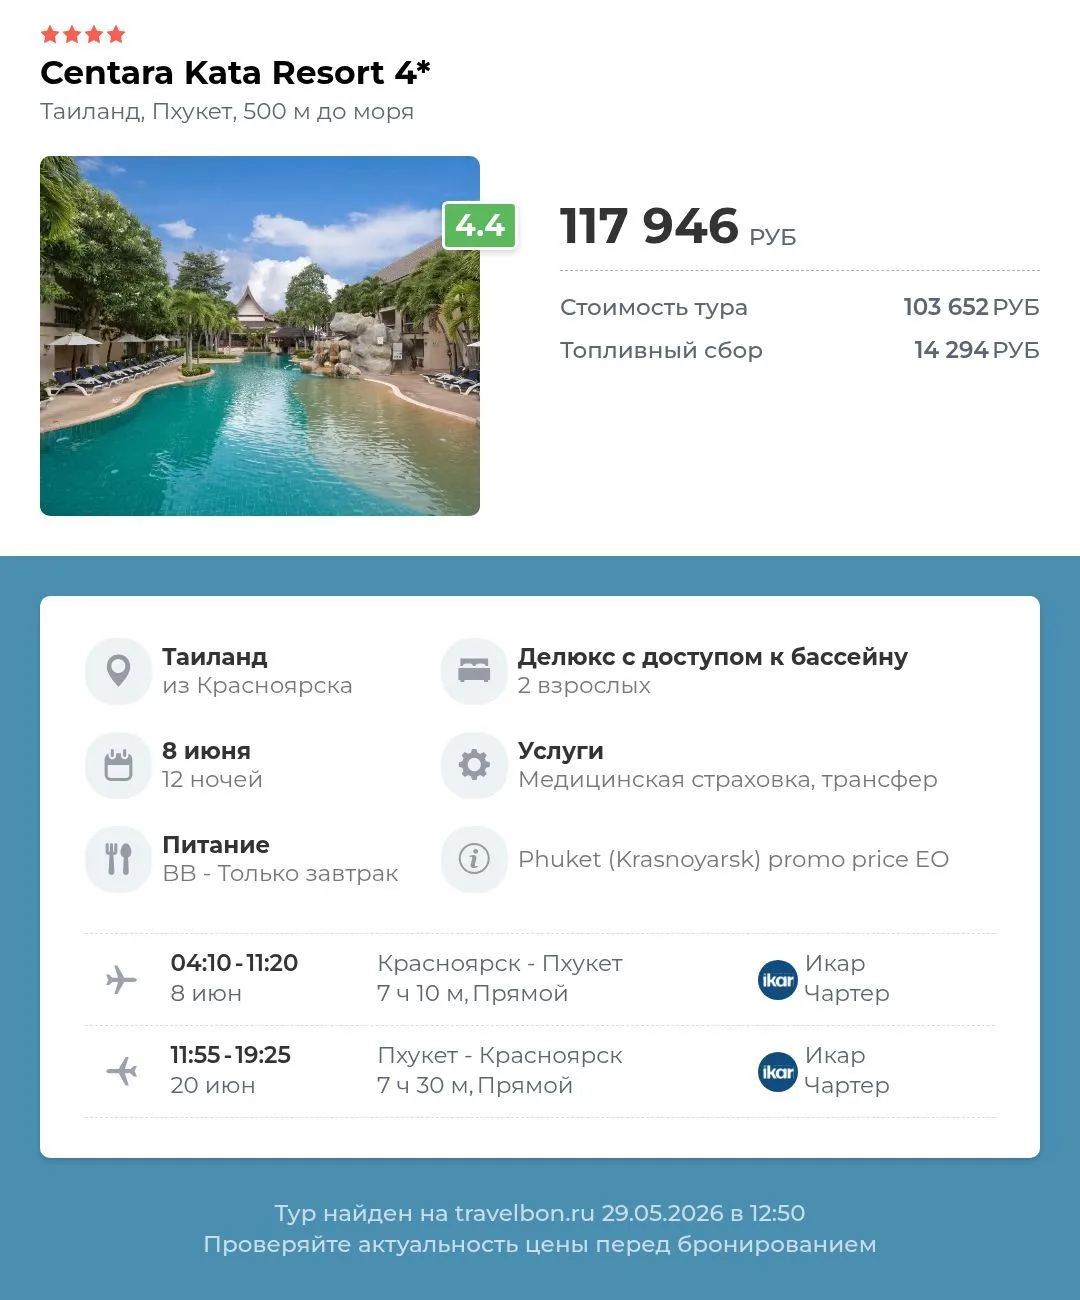Viewport: 1080px width, 1300px height.
Task: Click the 103 652 РУБ tour cost value
Action: coord(971,307)
